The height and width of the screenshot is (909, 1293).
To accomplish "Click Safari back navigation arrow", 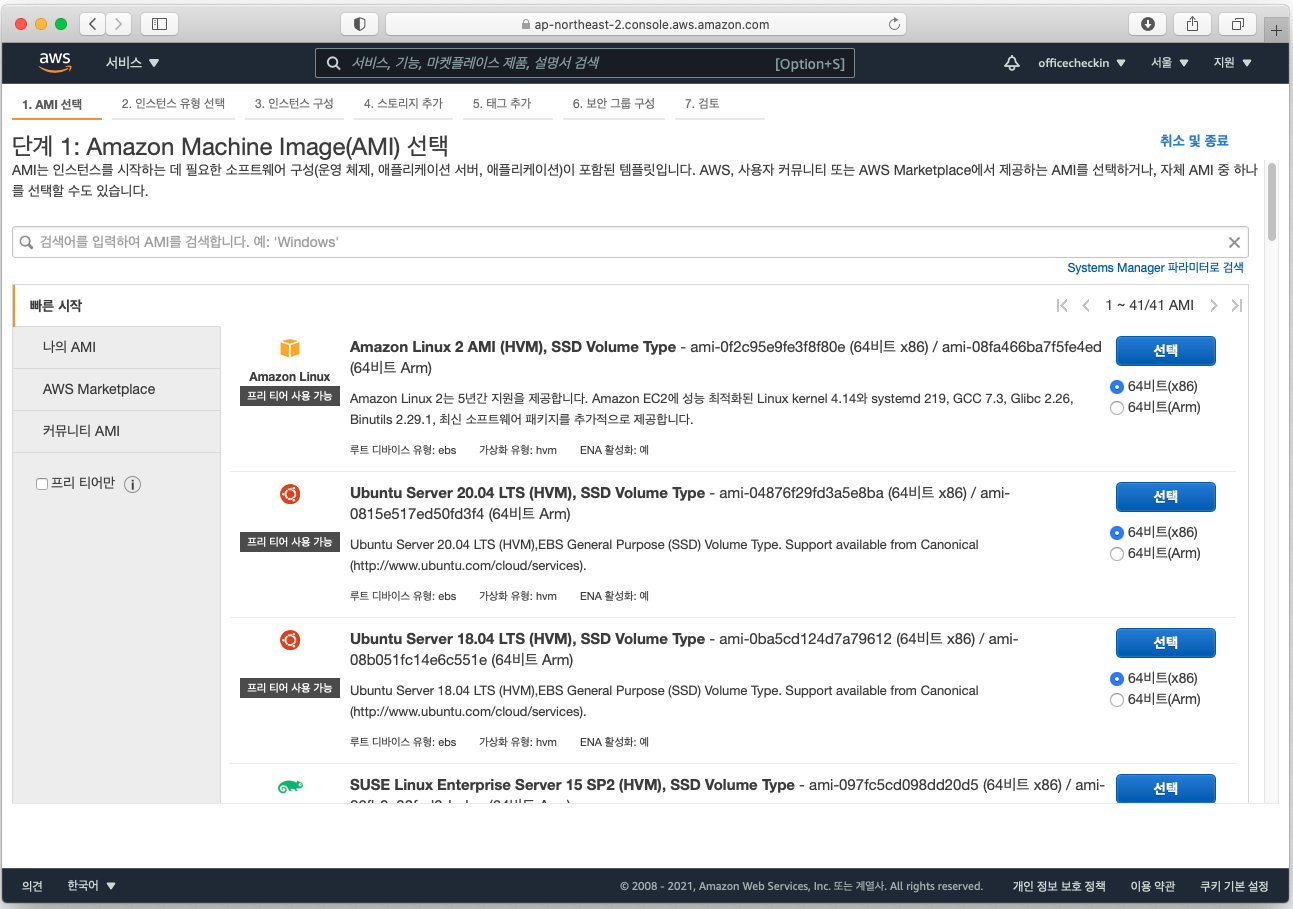I will pos(92,24).
